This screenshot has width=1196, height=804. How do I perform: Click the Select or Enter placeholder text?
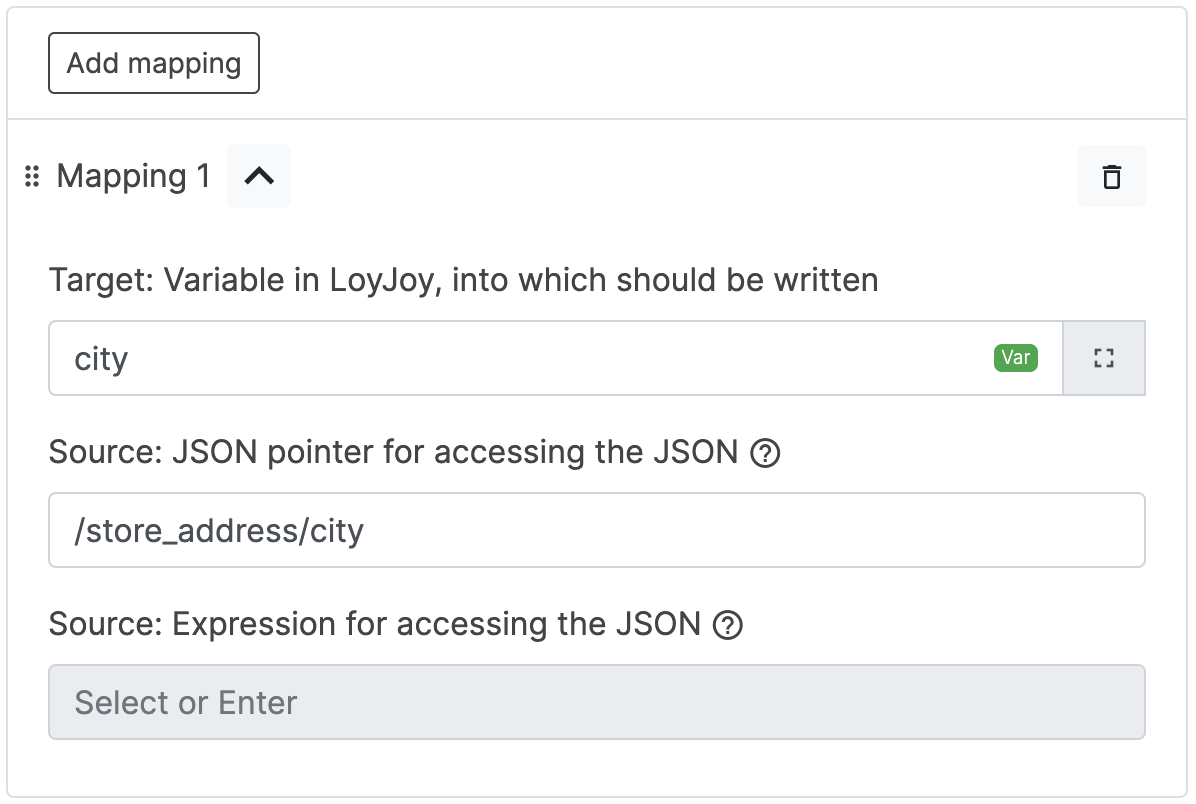(186, 702)
